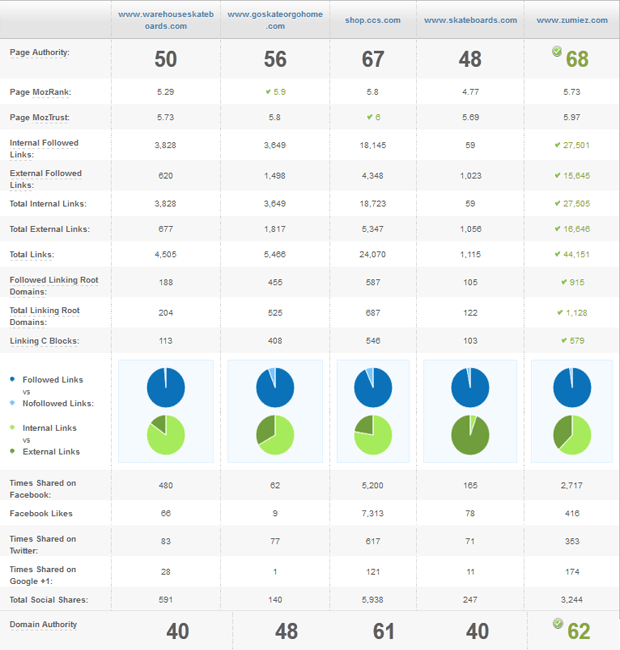Open the www.warehouseskateboards.com column link
This screenshot has height=650, width=620.
point(166,20)
